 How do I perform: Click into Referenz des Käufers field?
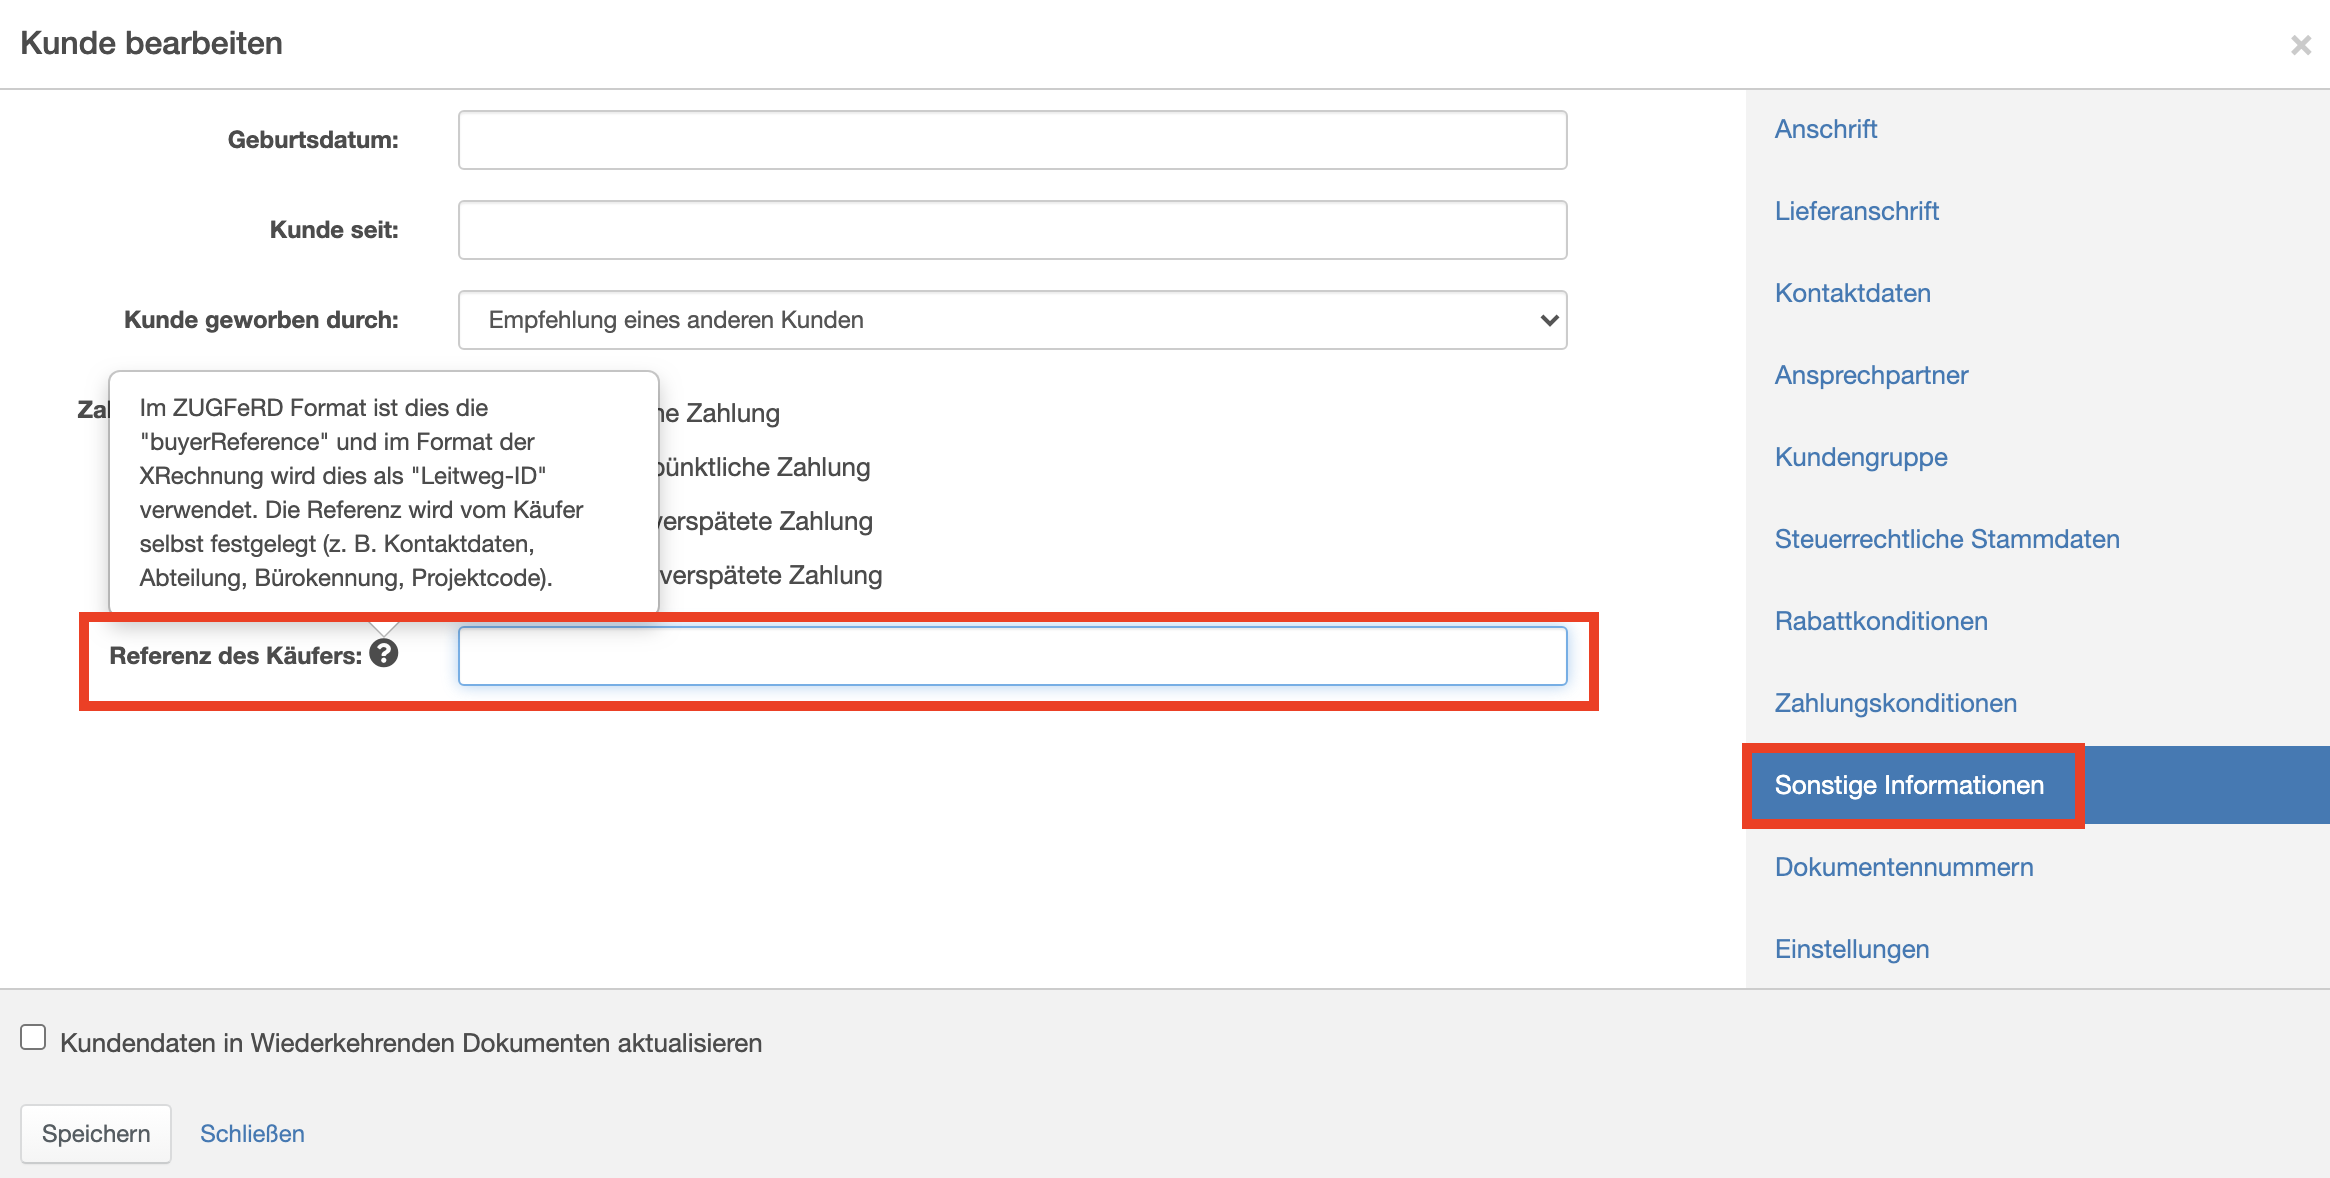[1012, 656]
